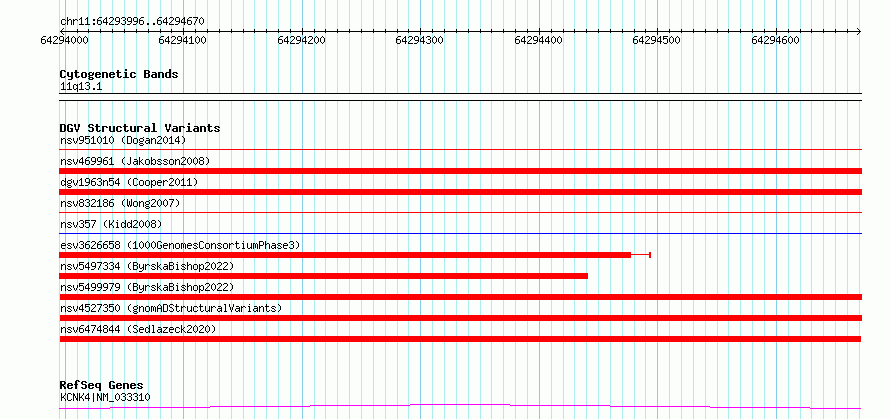Click the red nsv5497334 variant bar
Image resolution: width=890 pixels, height=419 pixels.
click(324, 276)
